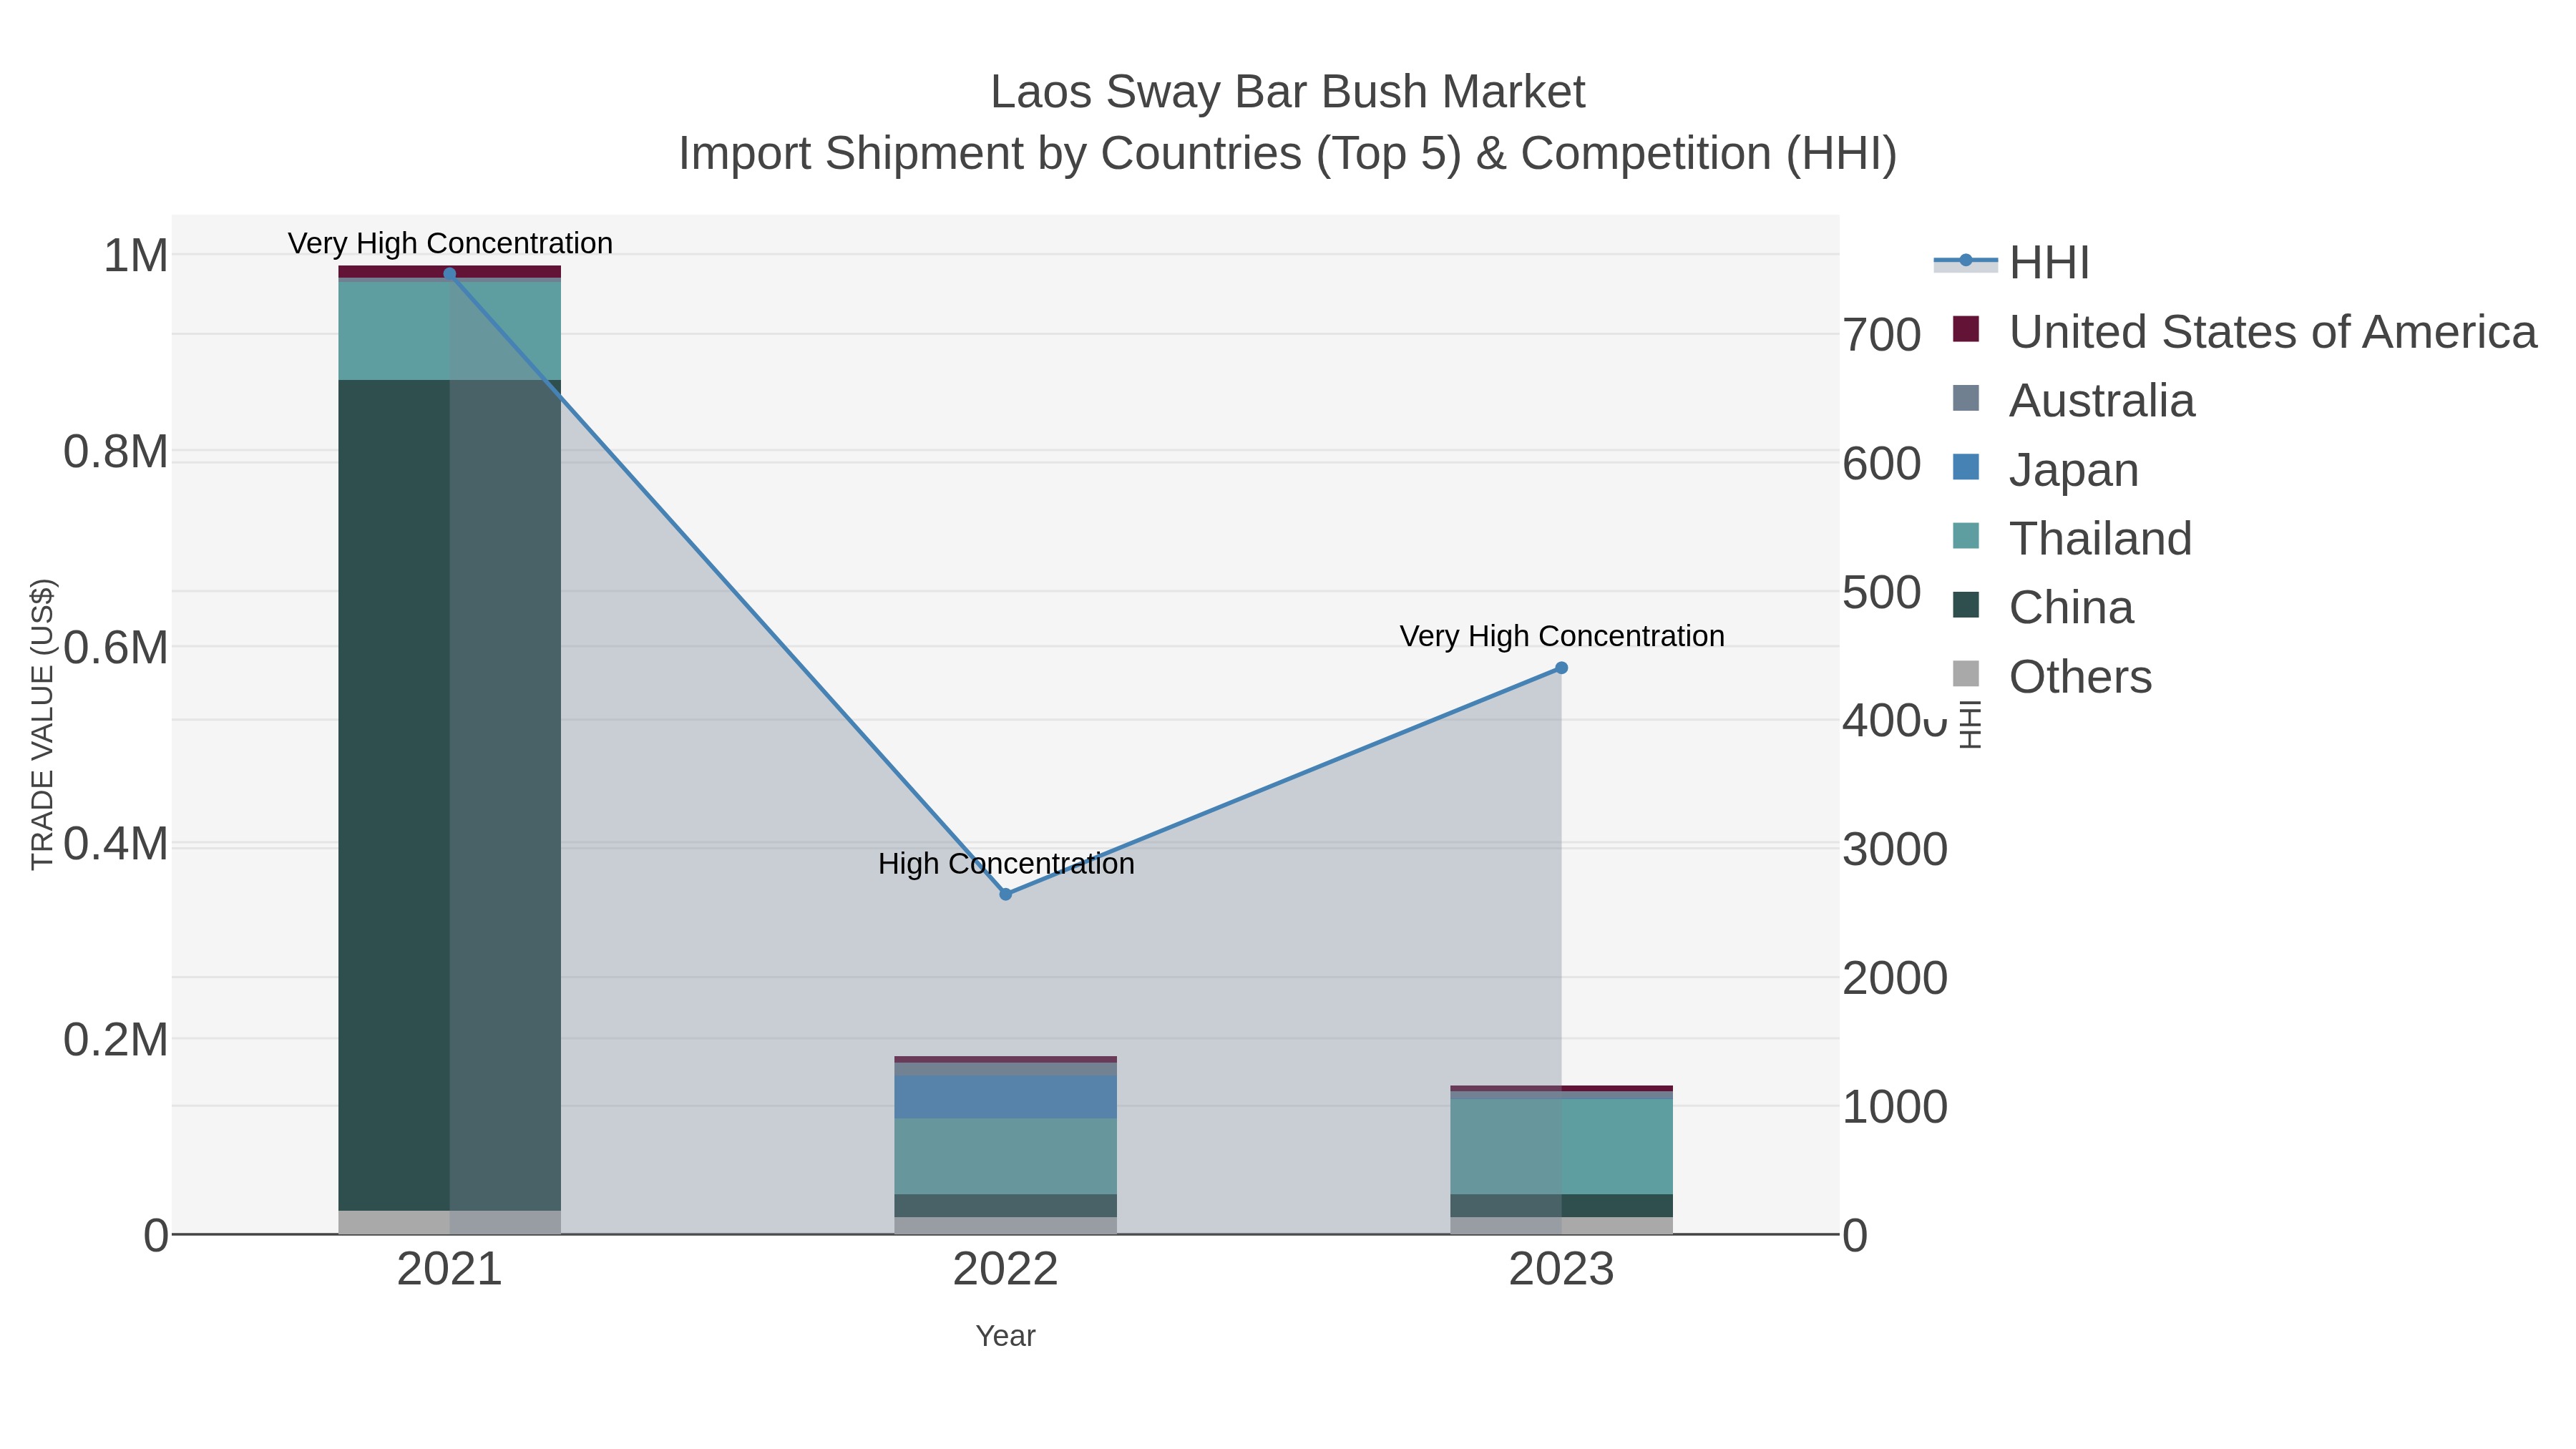Click the 1000 tick on right HHI axis
The image size is (2576, 1449).
1895,1107
